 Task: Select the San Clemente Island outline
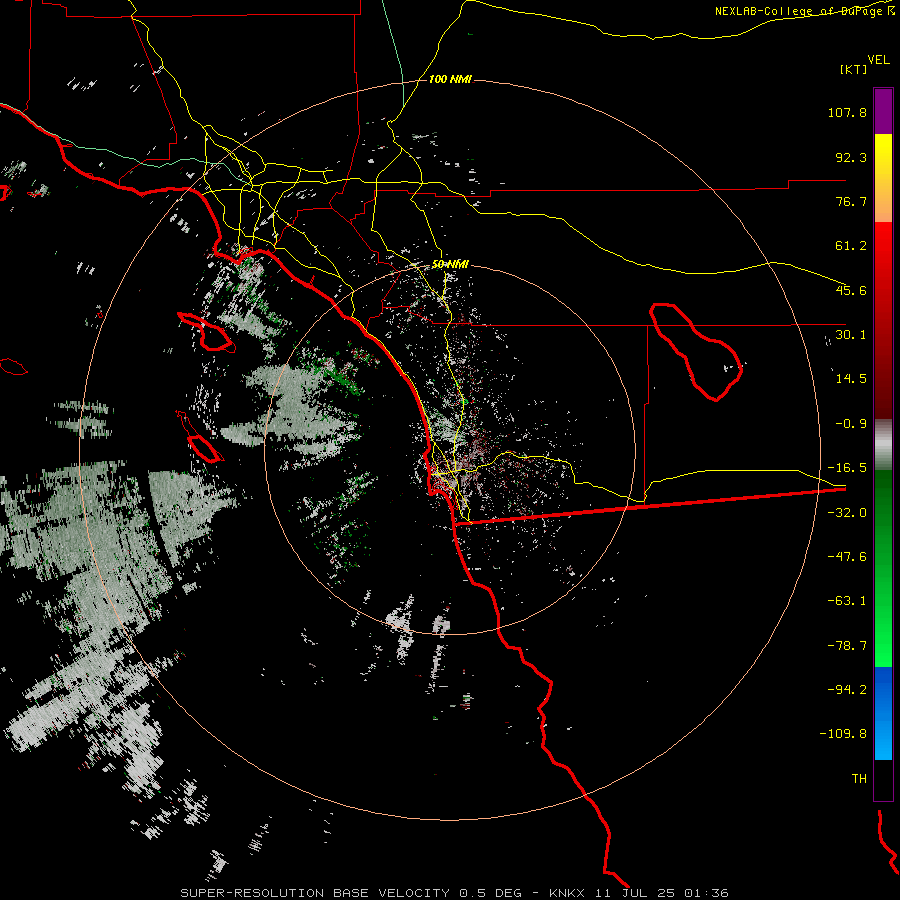point(200,437)
